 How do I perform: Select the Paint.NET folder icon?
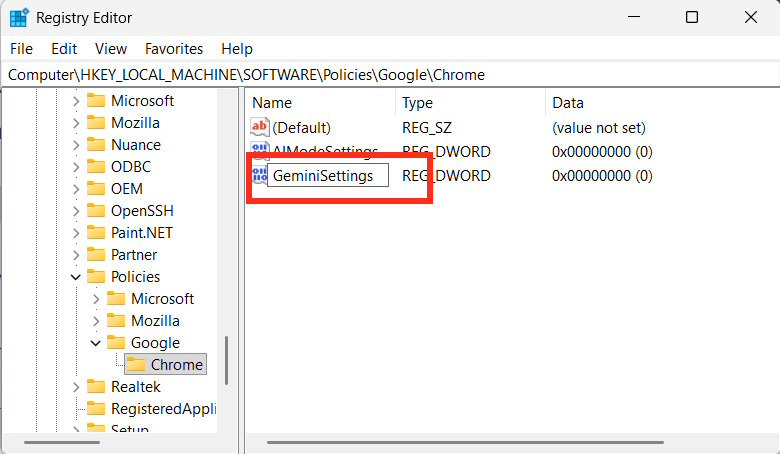(96, 232)
